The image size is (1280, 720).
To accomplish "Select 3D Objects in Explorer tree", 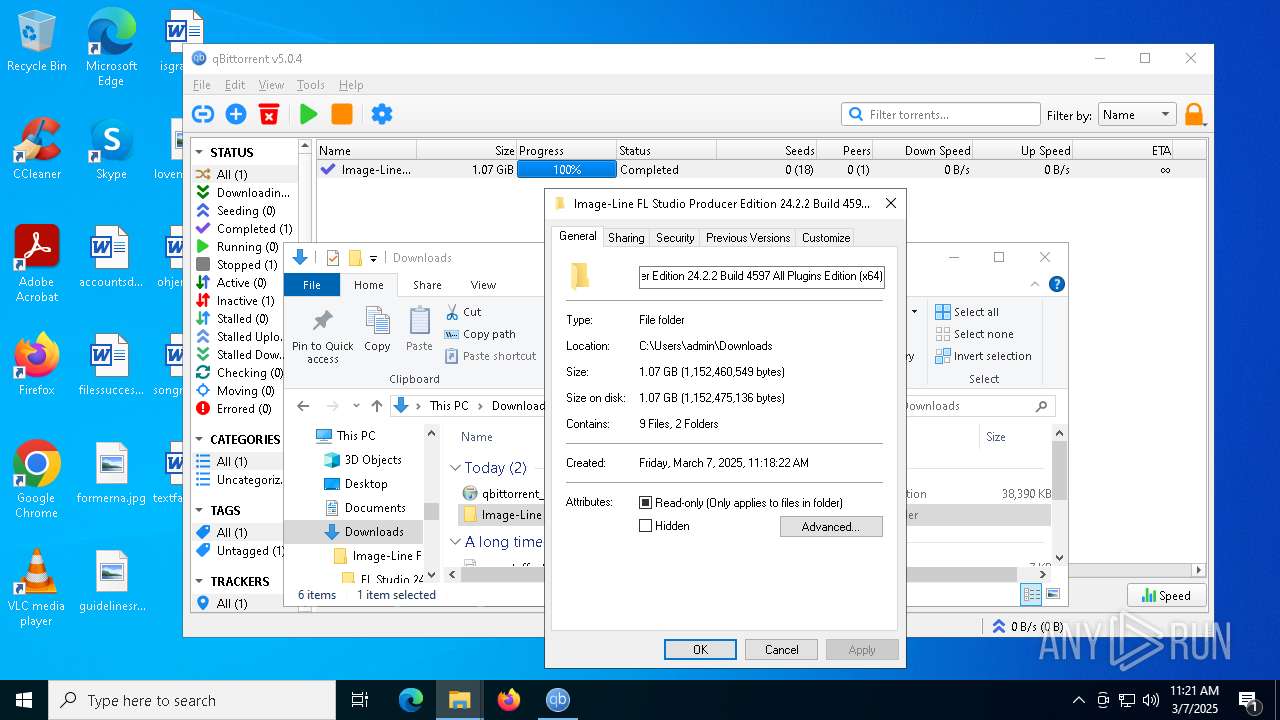I will [362, 460].
